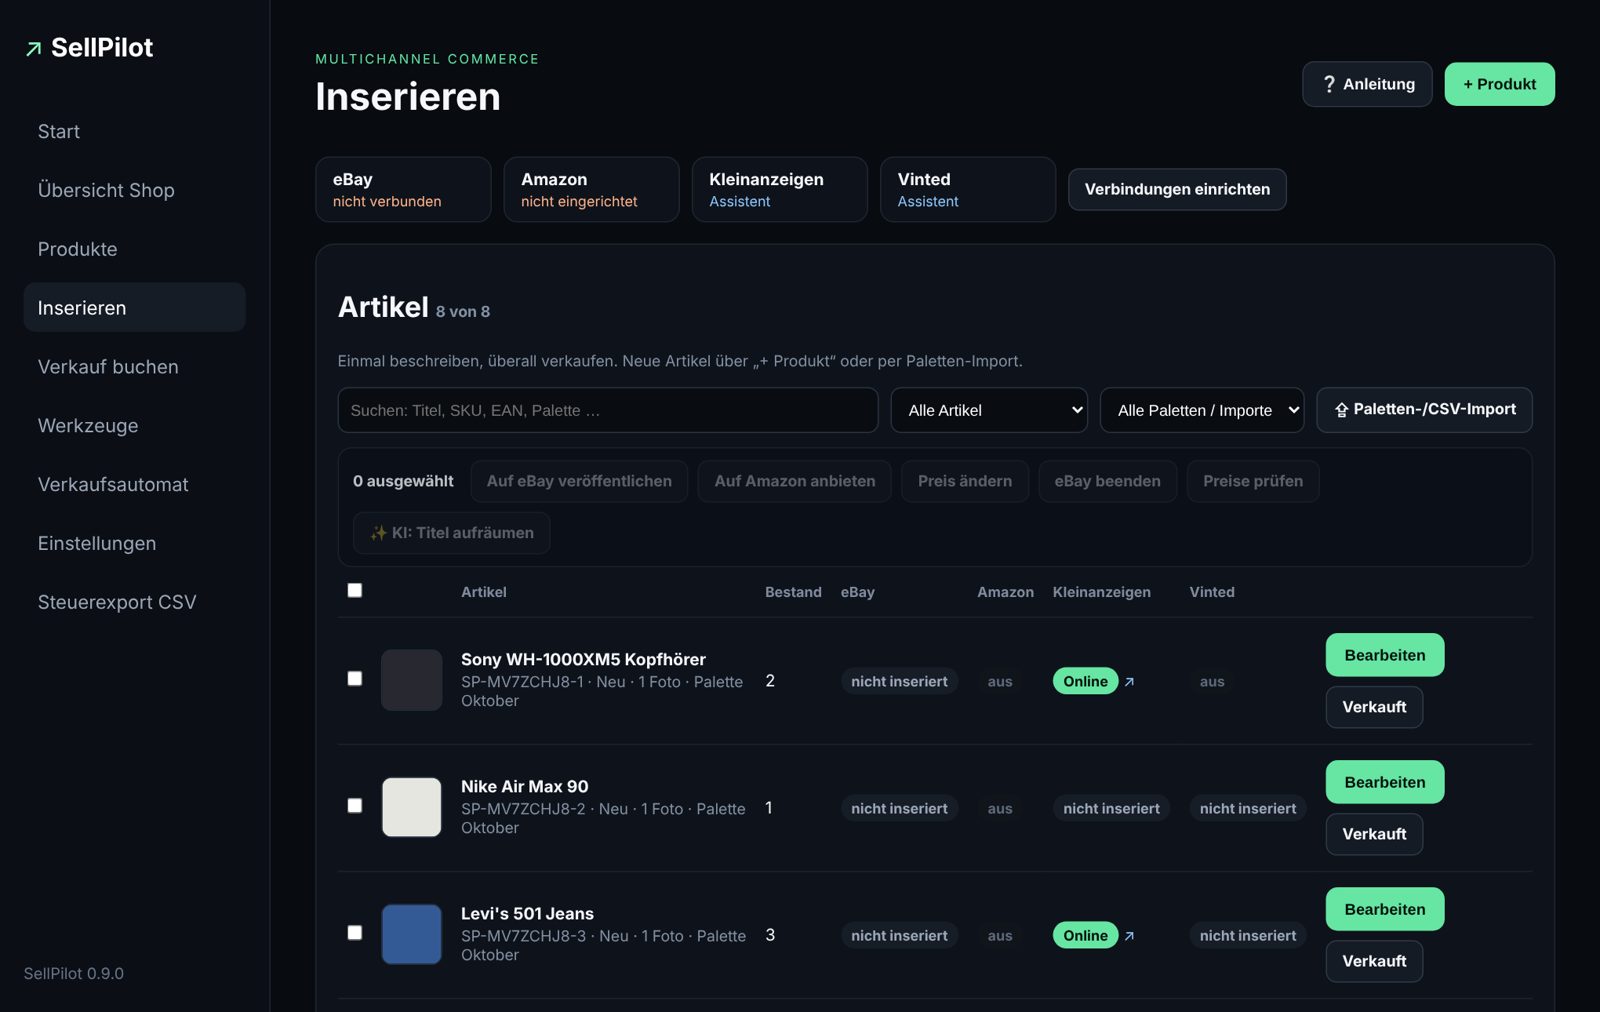1600x1012 pixels.
Task: Click KI: Titel aufräumen sparkle button
Action: [451, 533]
